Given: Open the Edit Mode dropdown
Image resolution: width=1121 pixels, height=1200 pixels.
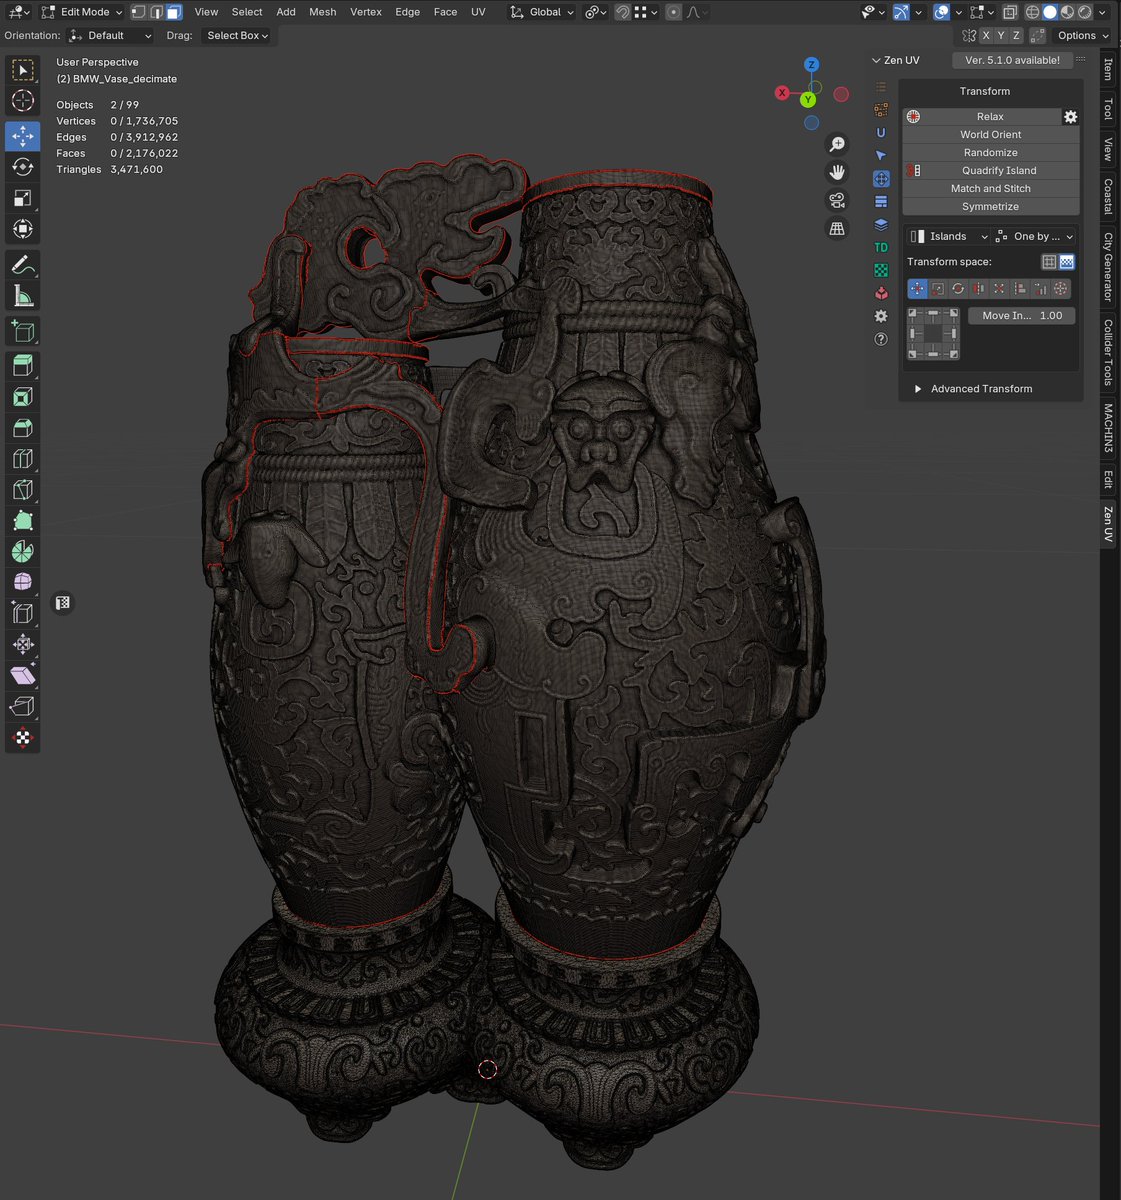Looking at the screenshot, I should [82, 12].
